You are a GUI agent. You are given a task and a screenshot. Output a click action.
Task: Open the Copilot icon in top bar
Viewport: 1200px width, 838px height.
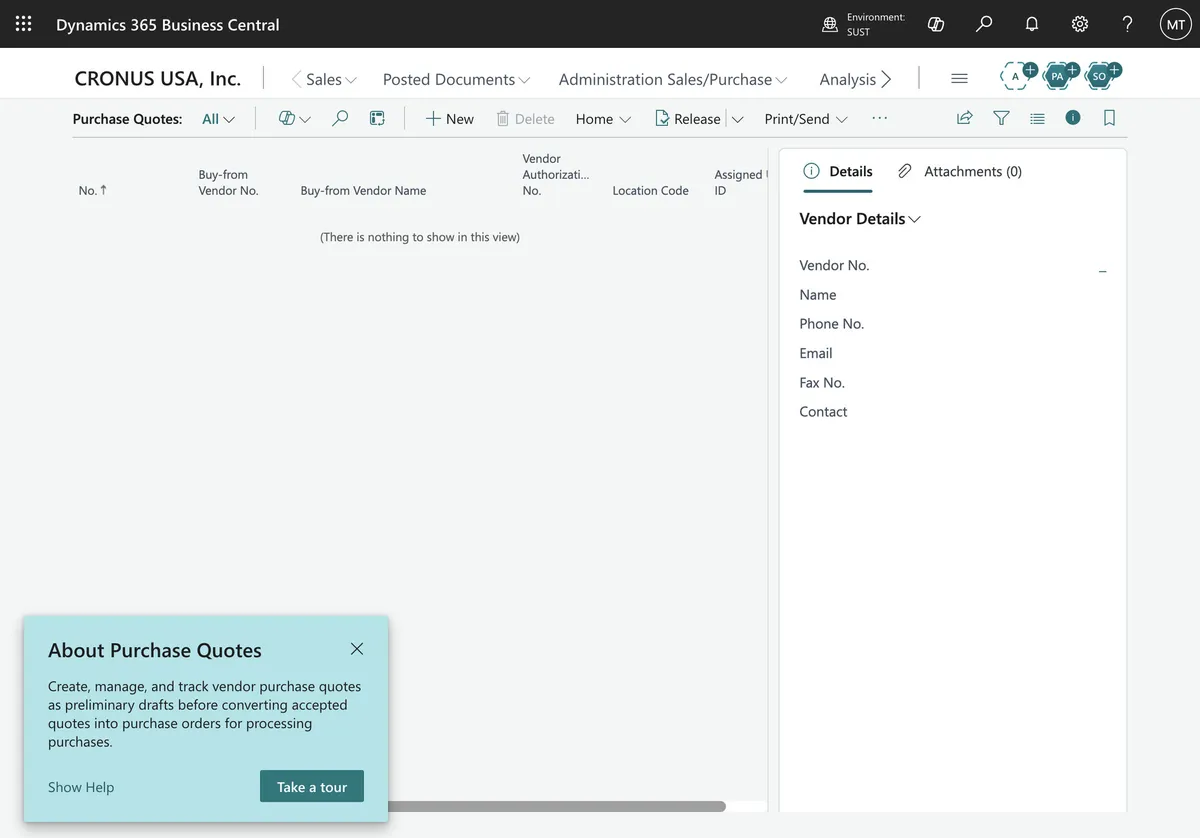pyautogui.click(x=936, y=24)
